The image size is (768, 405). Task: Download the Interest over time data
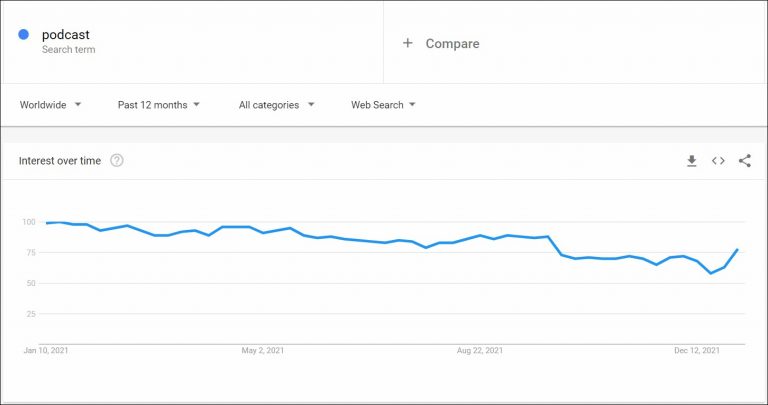(691, 161)
